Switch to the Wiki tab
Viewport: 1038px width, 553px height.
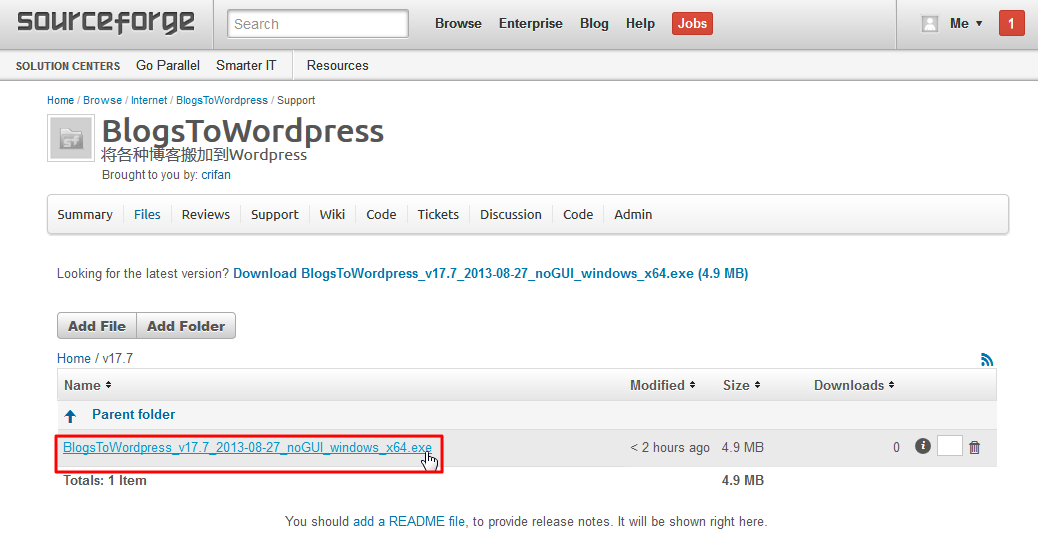click(x=332, y=215)
